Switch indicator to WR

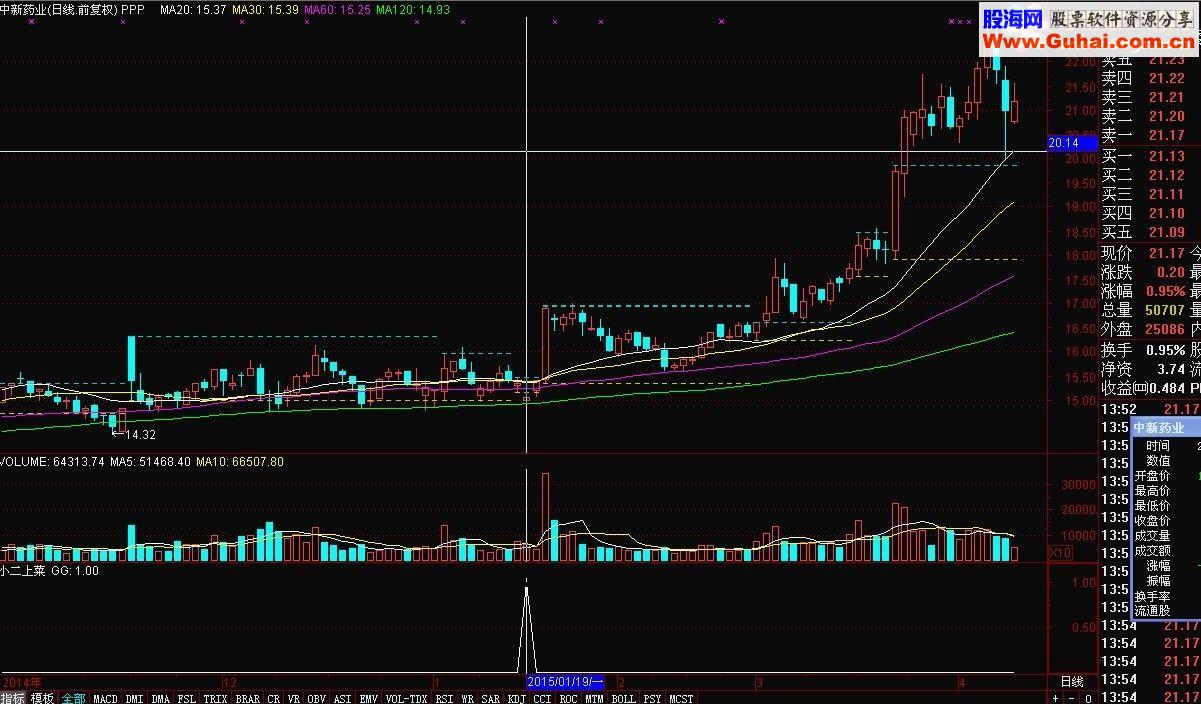click(468, 698)
